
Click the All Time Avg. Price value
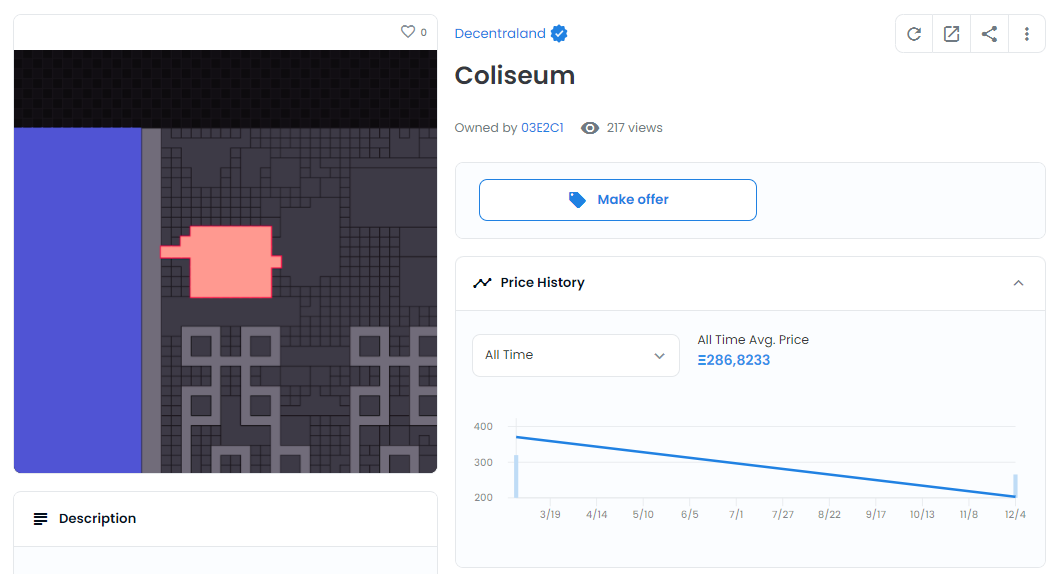[734, 360]
